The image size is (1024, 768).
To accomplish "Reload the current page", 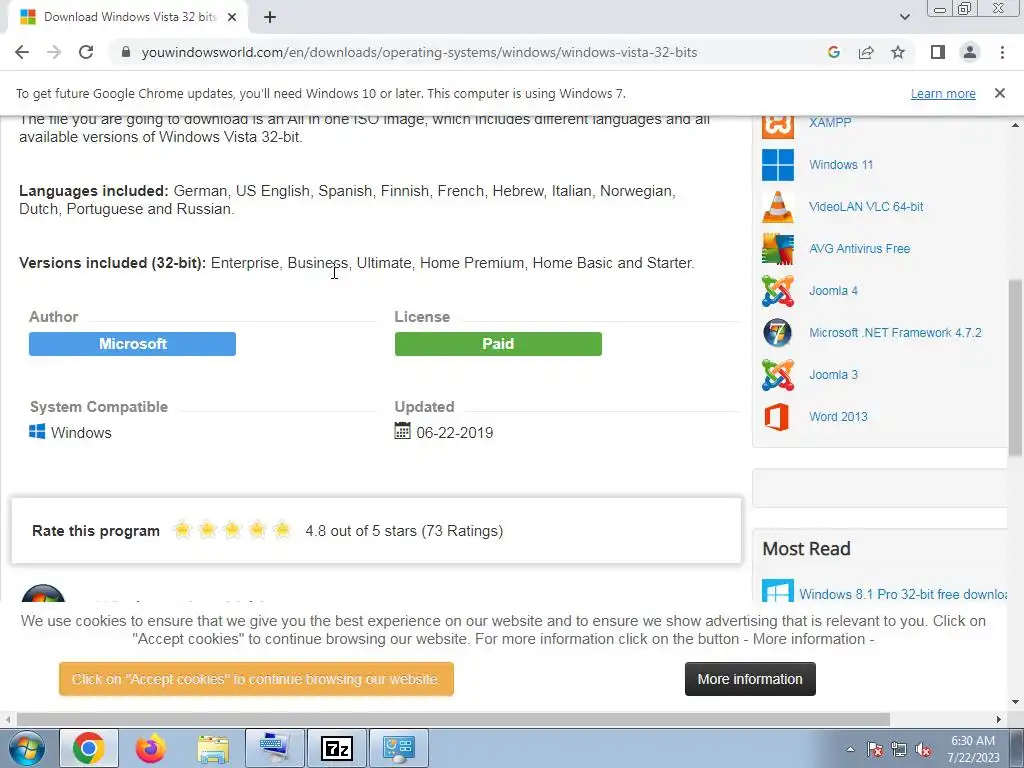I will pyautogui.click(x=86, y=52).
